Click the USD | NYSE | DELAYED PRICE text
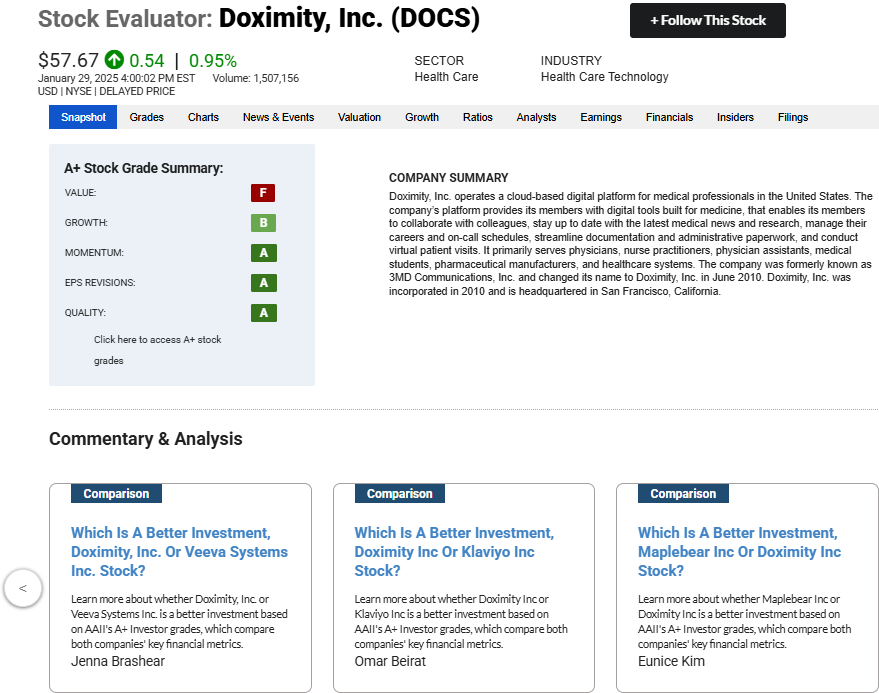Screen dimensions: 879x693 [x=107, y=91]
